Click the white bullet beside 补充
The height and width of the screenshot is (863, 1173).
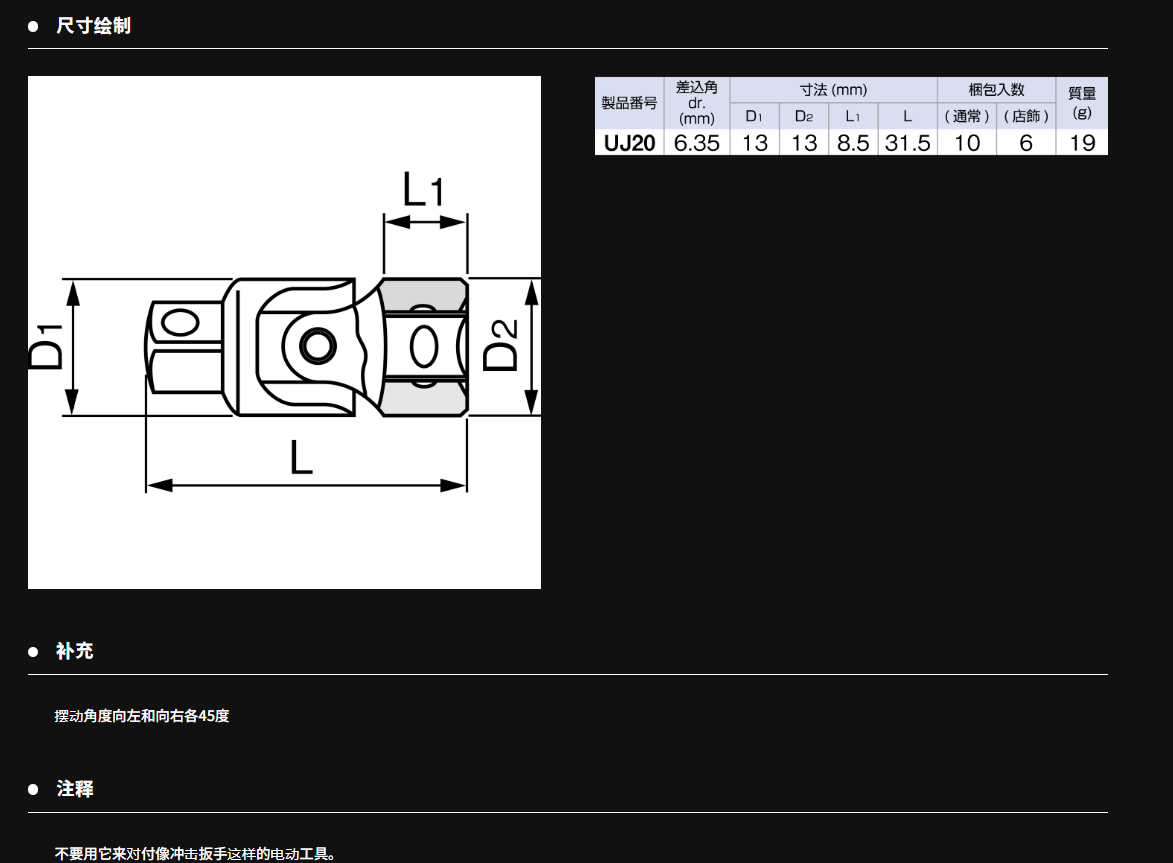click(33, 652)
